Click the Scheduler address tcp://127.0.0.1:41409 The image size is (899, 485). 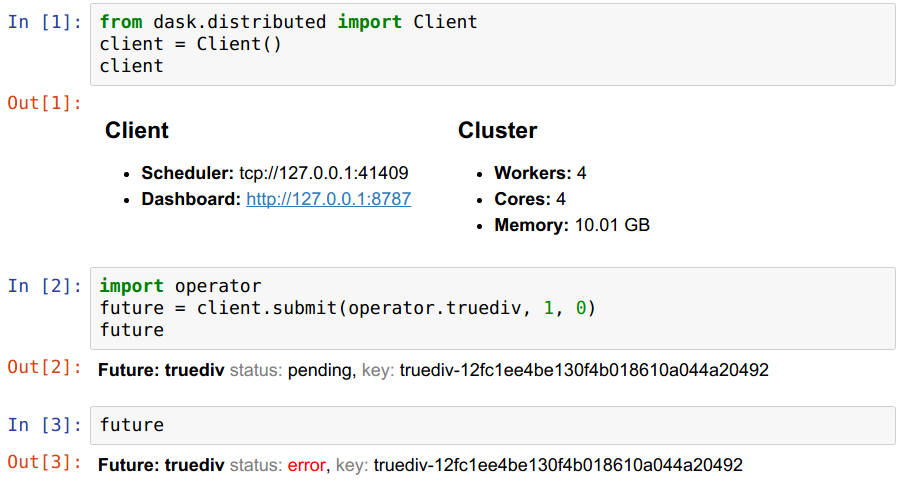[323, 173]
